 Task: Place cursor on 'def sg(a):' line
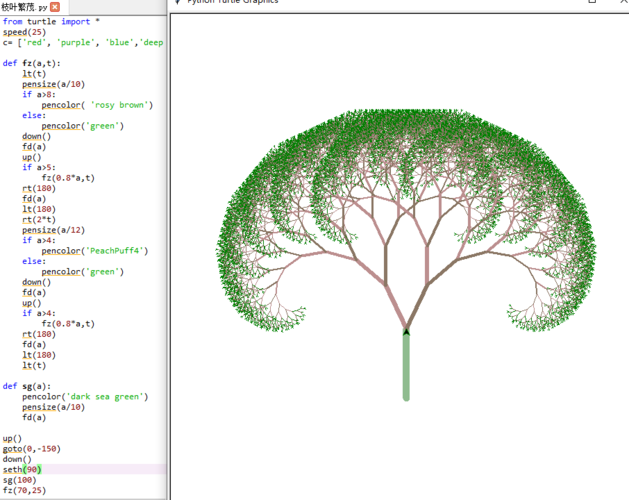(26, 386)
